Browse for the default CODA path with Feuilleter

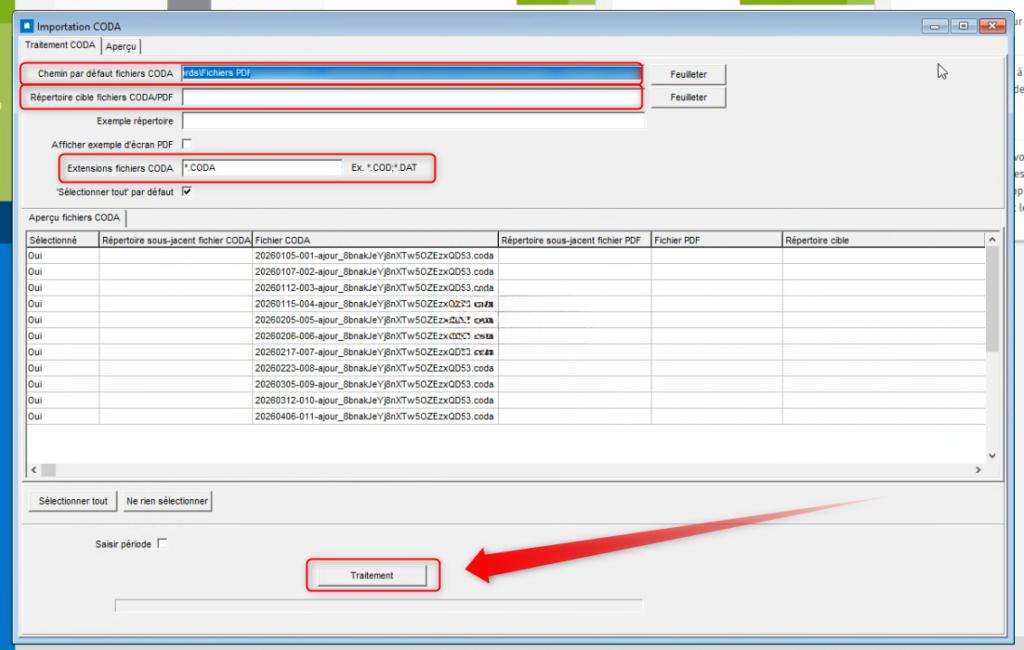click(x=688, y=74)
